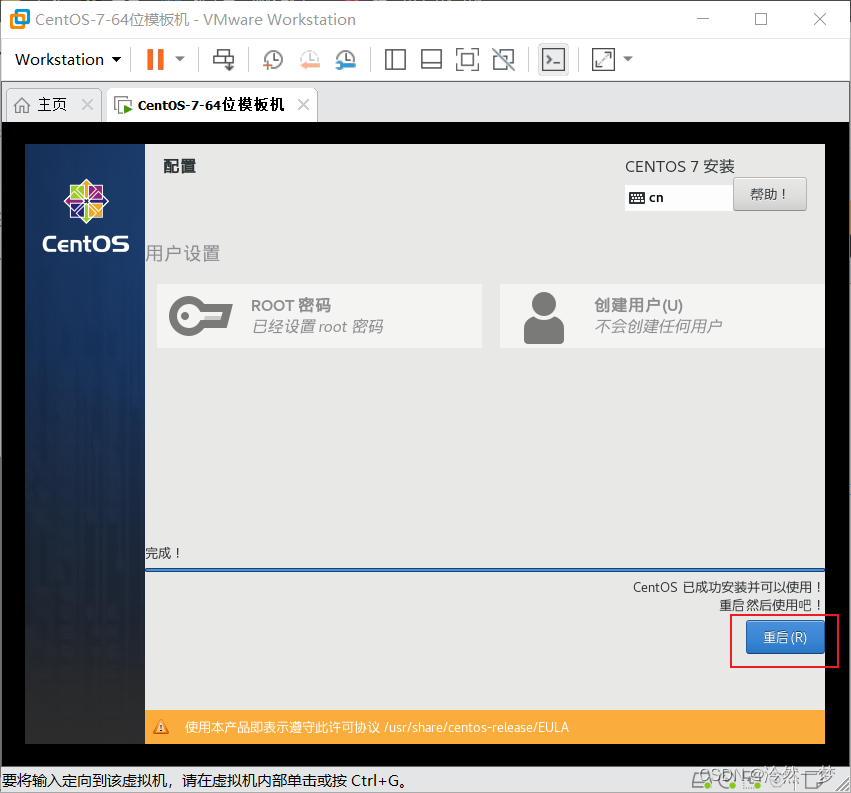Click the CentOS logo in sidebar
Viewport: 851px width, 793px height.
tap(86, 217)
